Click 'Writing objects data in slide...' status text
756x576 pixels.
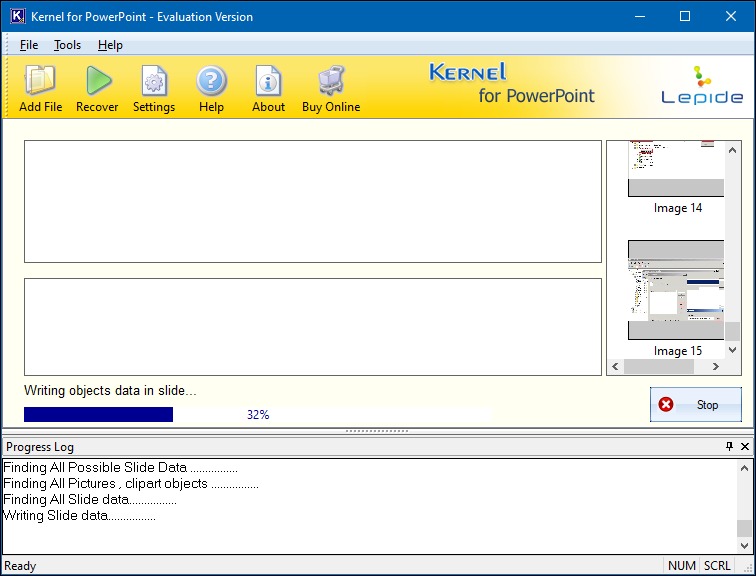pos(110,390)
